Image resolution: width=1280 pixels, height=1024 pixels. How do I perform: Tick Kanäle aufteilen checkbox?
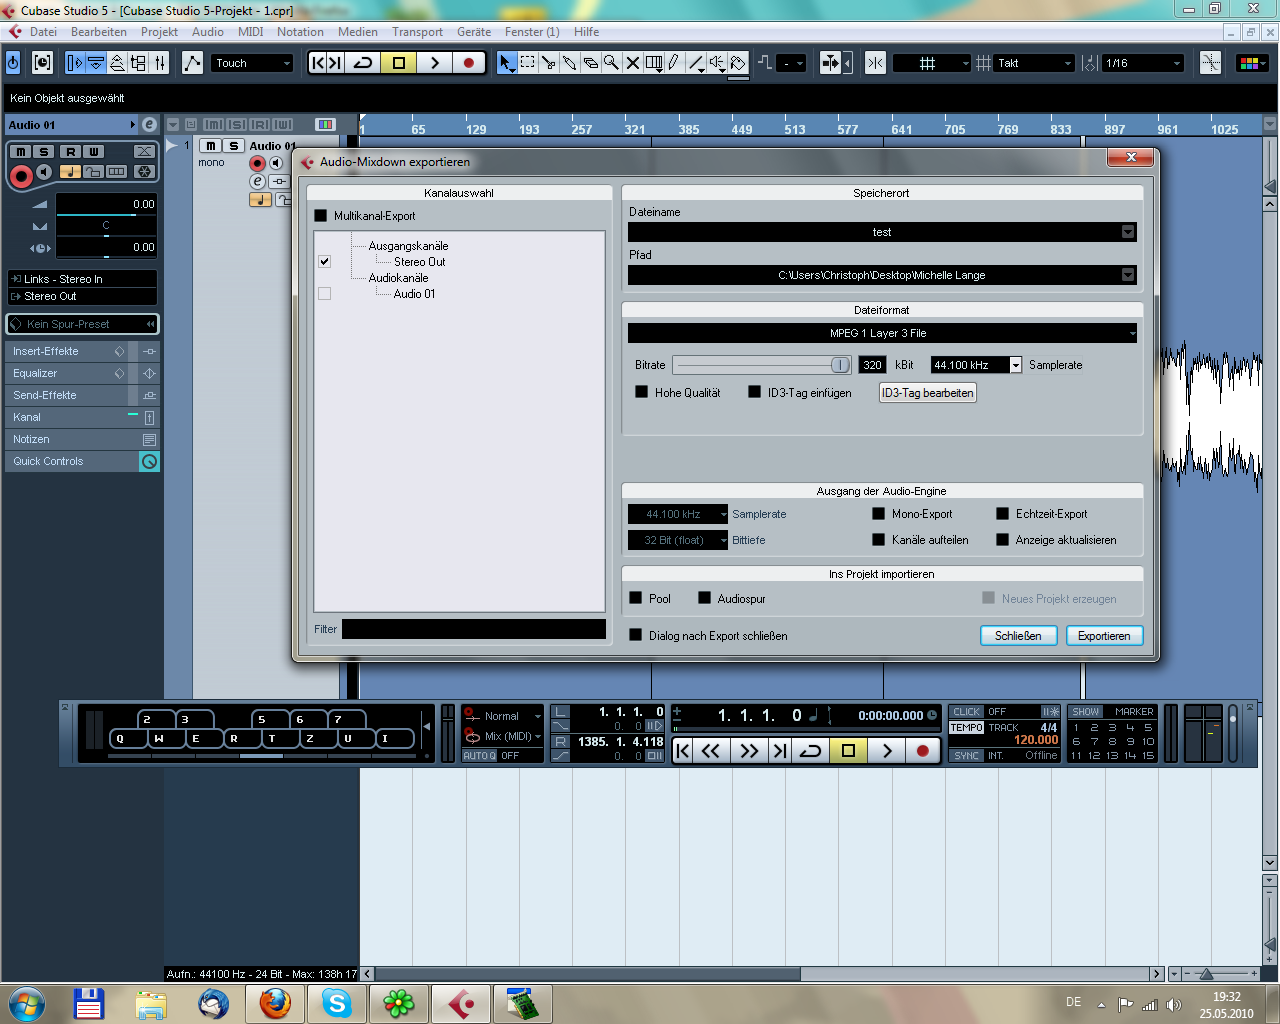click(x=878, y=540)
